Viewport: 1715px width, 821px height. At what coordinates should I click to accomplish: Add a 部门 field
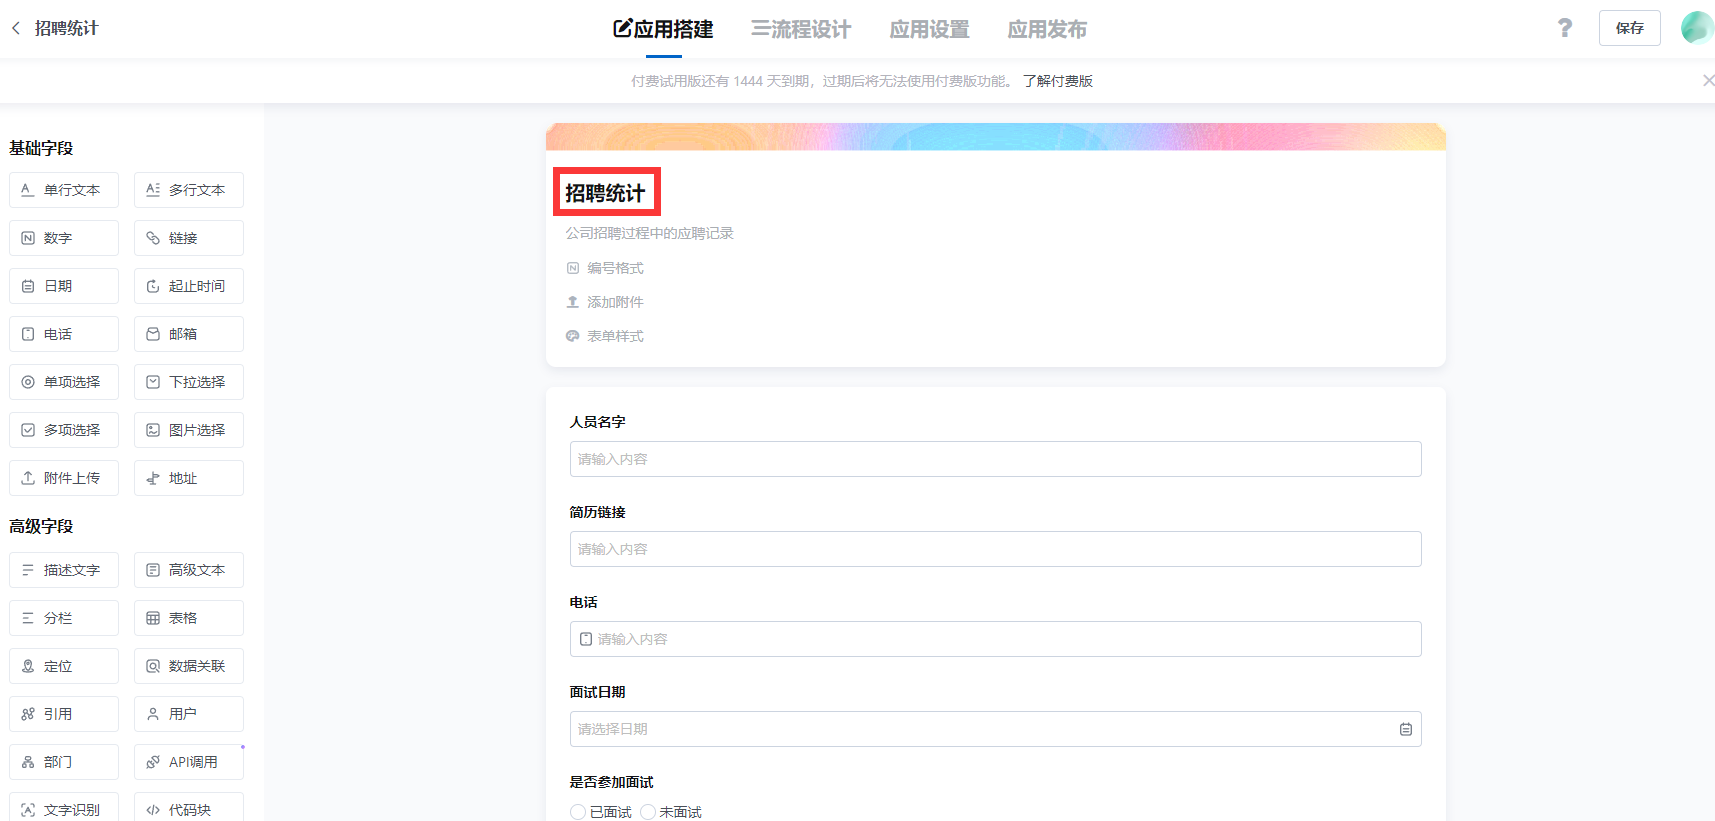64,762
